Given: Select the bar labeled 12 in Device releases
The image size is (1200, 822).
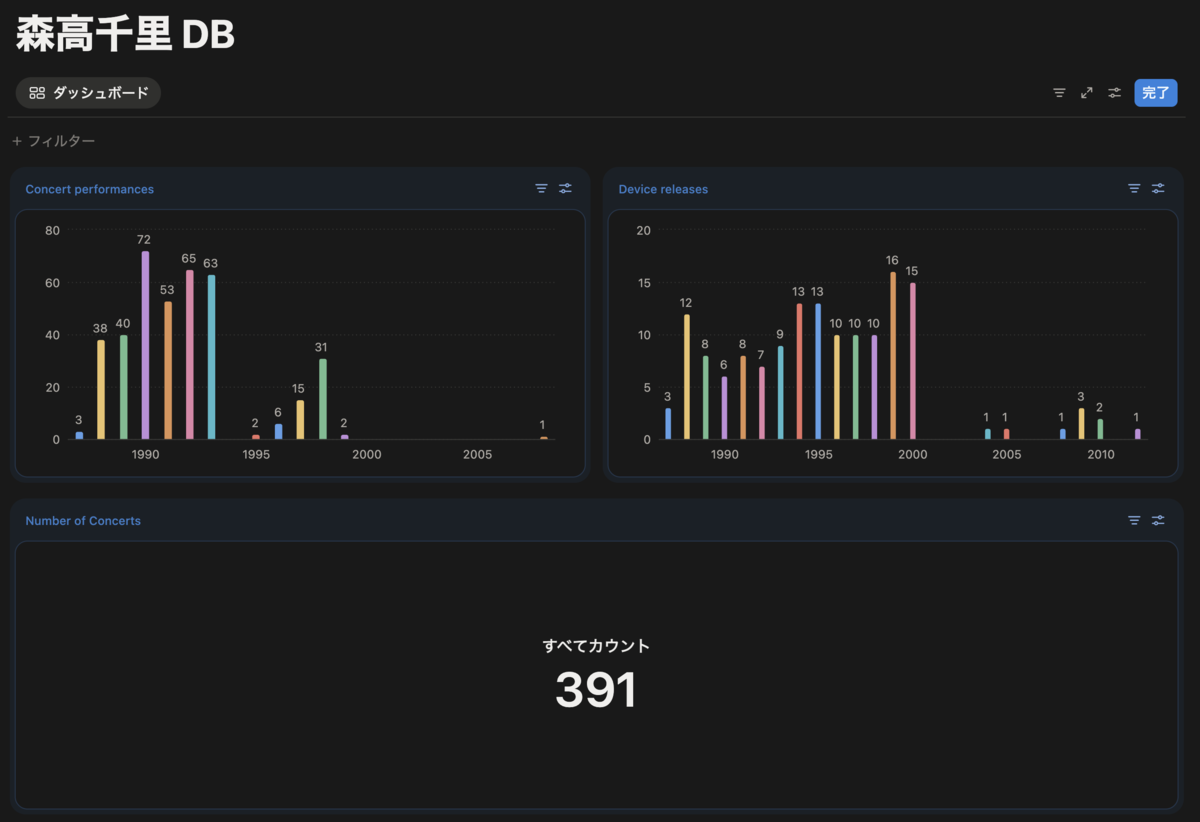Looking at the screenshot, I should click(686, 377).
